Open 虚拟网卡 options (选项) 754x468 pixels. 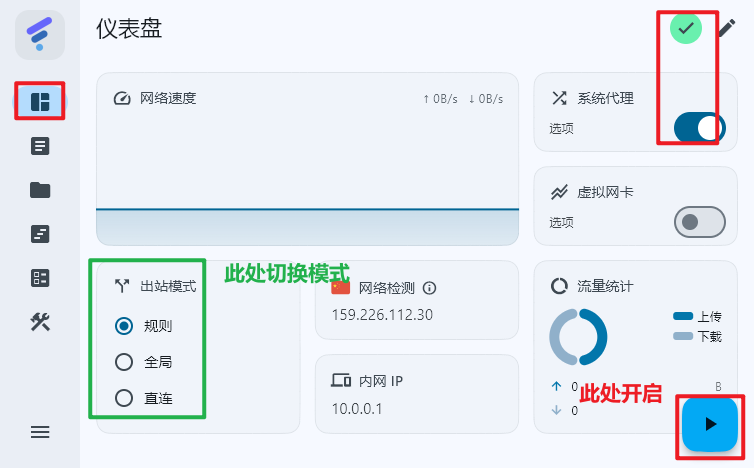pos(562,222)
